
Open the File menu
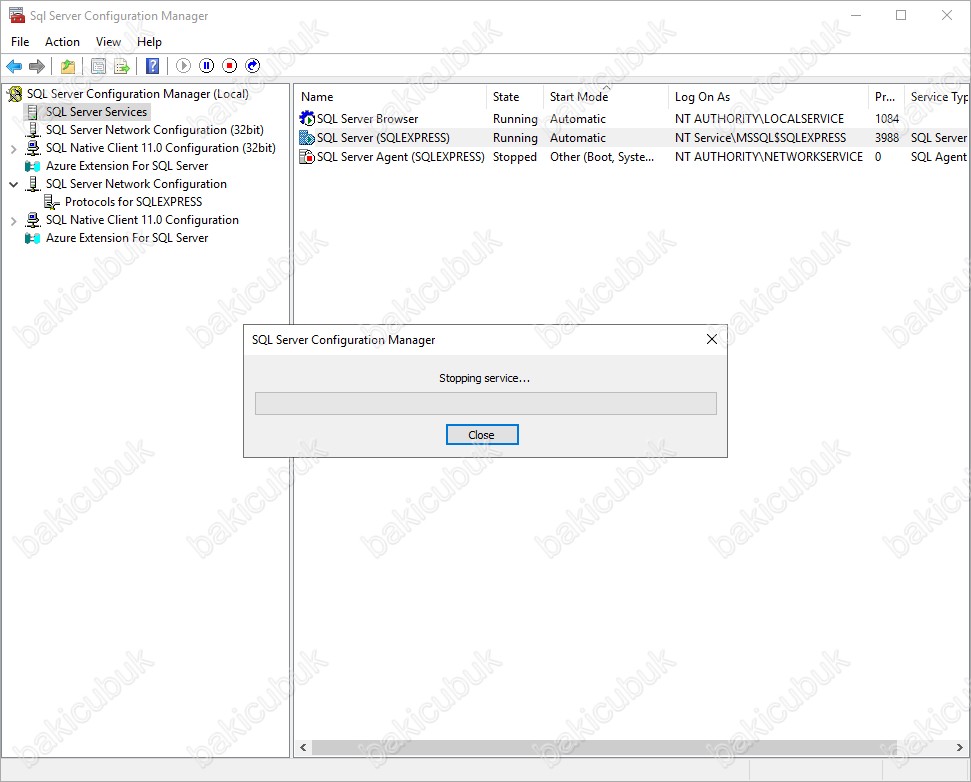[20, 41]
